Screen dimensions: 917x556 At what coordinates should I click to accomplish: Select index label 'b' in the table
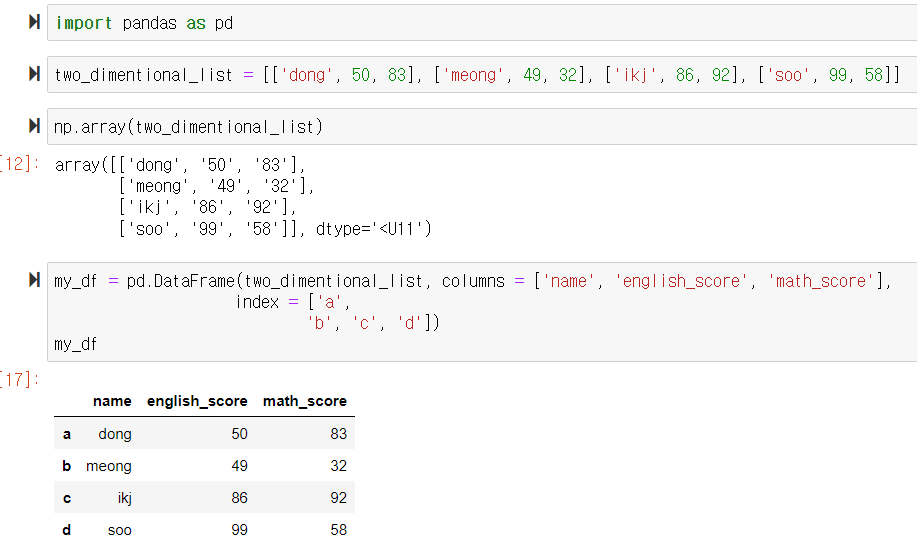tap(67, 466)
